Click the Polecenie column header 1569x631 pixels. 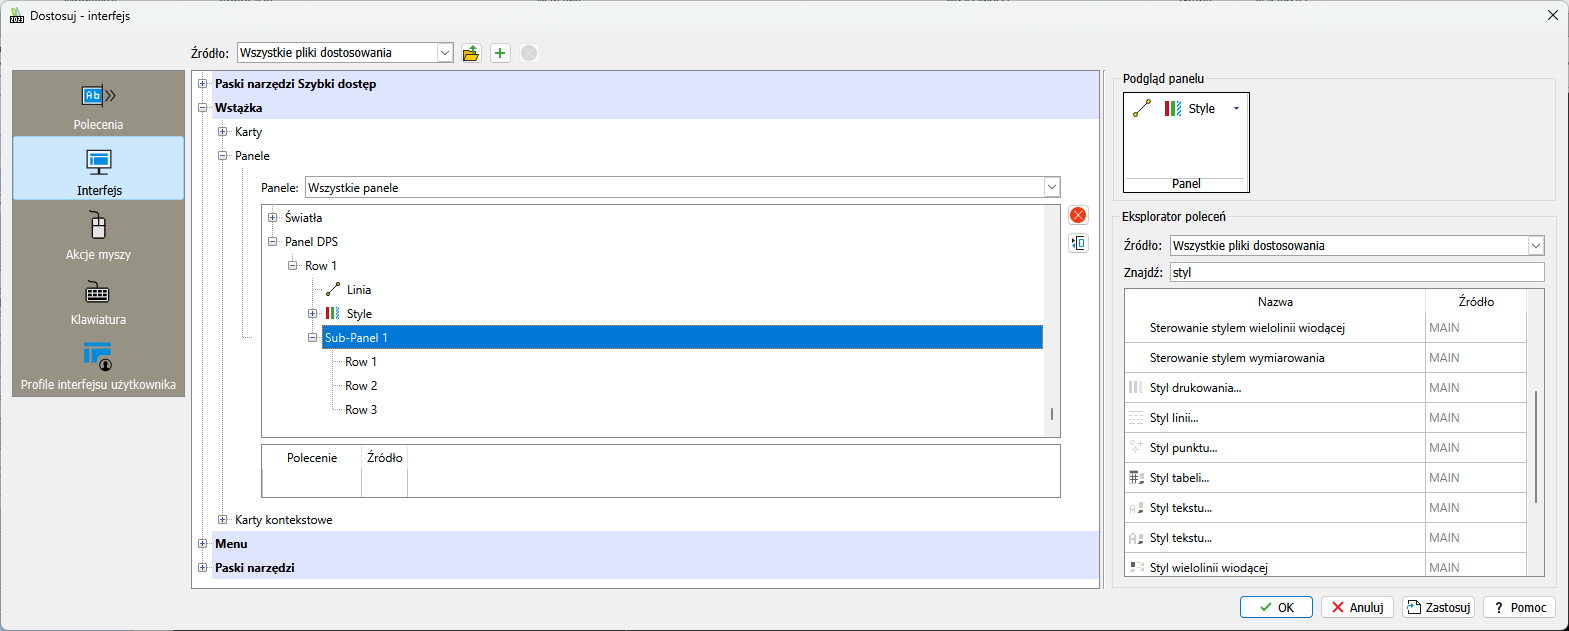(x=312, y=458)
